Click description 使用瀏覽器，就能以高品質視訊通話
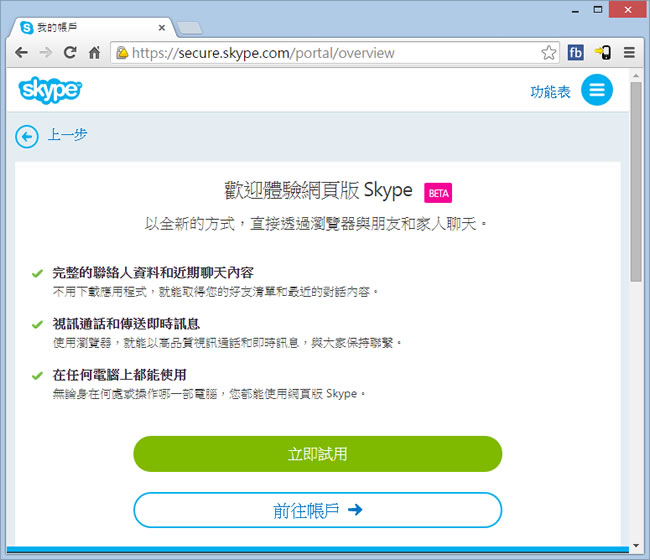Image resolution: width=650 pixels, height=560 pixels. pyautogui.click(x=227, y=343)
